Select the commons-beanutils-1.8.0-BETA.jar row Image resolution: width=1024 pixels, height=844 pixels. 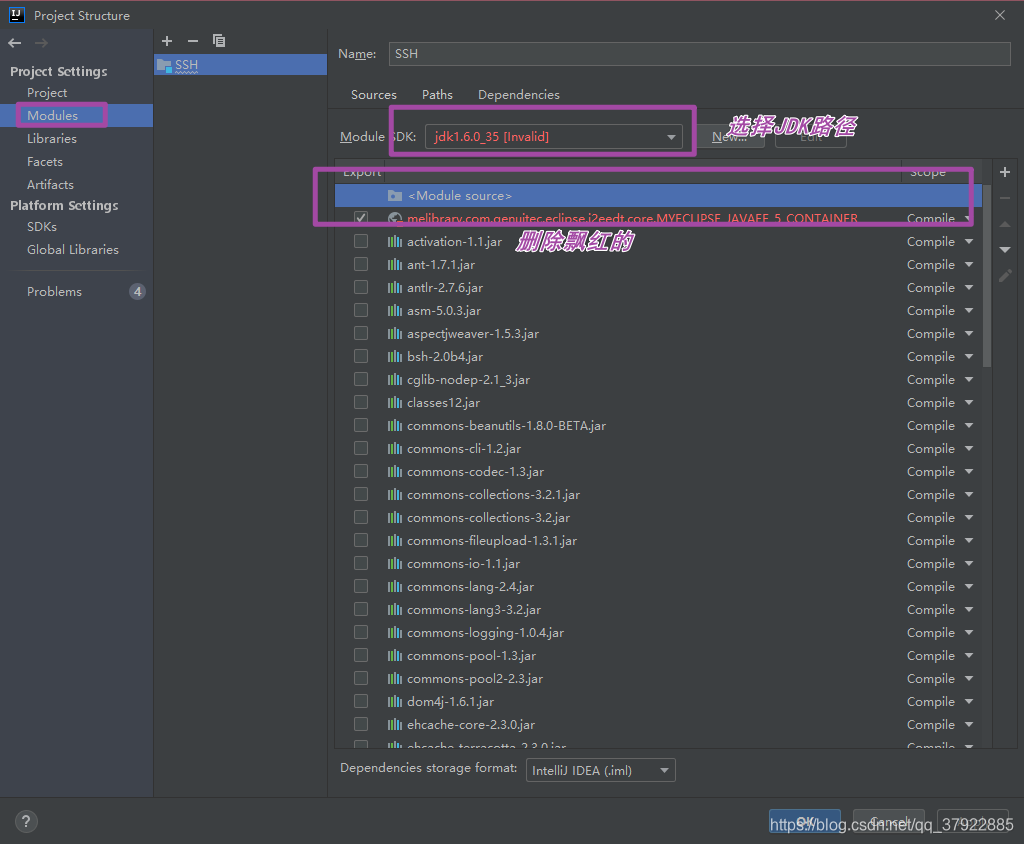[x=658, y=425]
